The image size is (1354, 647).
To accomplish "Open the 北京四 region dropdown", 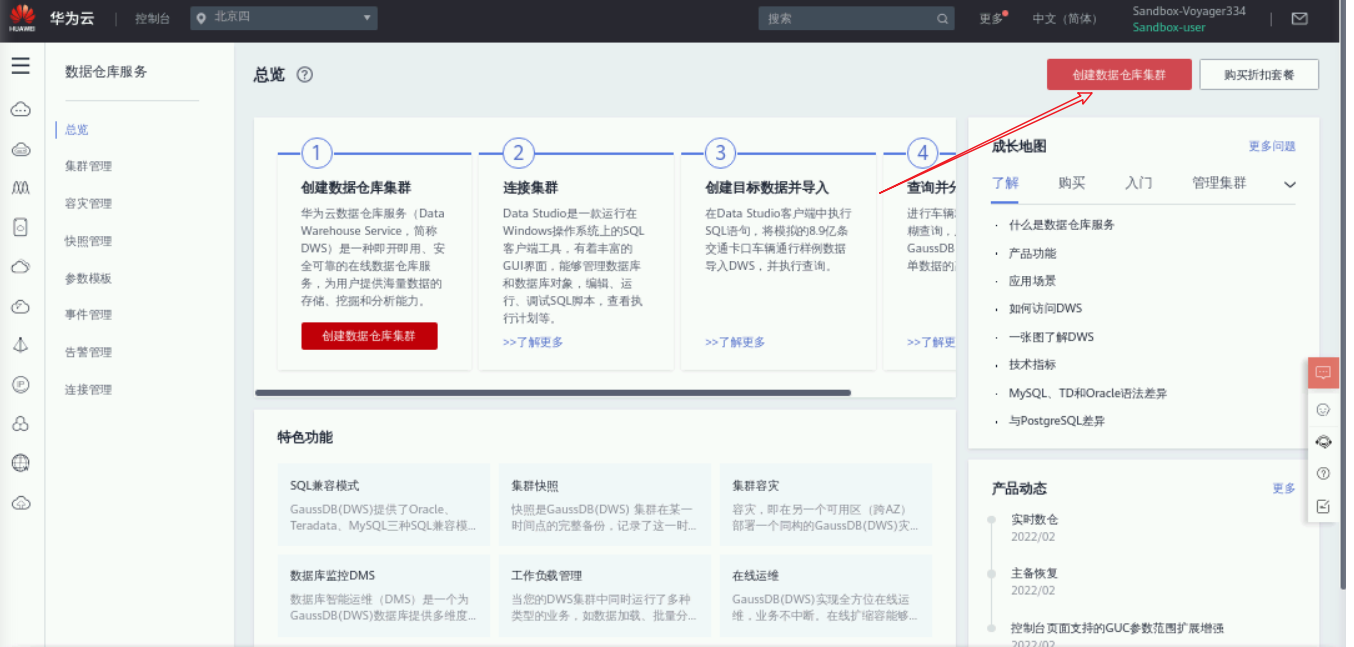I will point(284,18).
